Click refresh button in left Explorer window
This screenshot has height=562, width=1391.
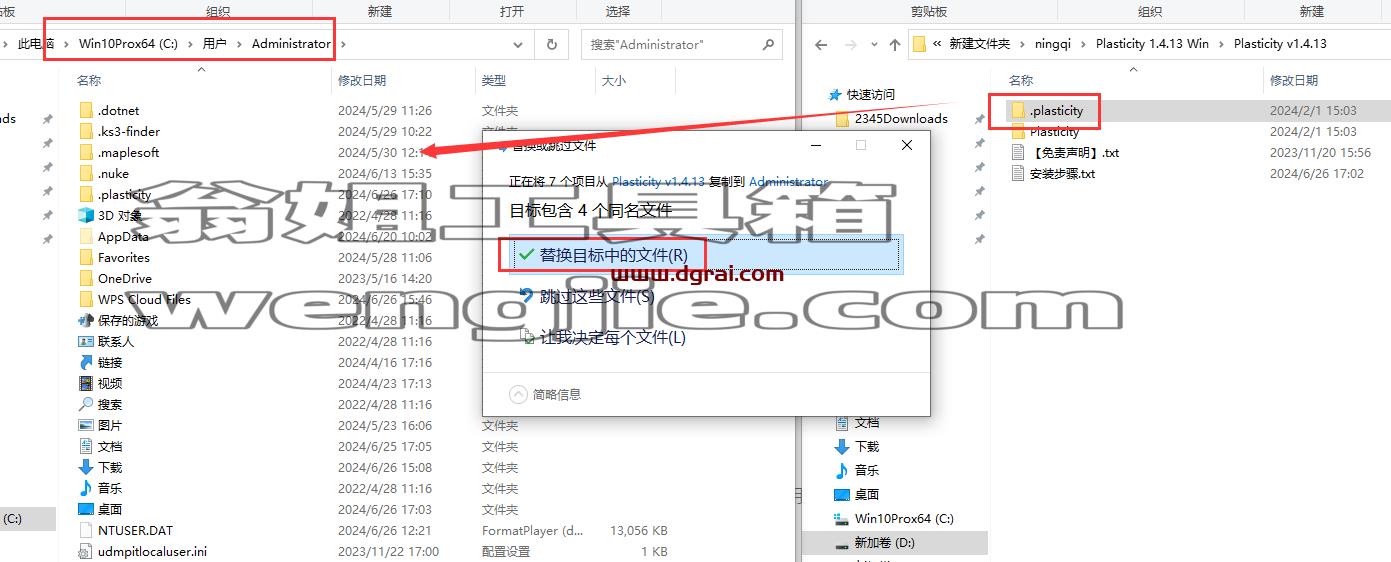click(551, 44)
